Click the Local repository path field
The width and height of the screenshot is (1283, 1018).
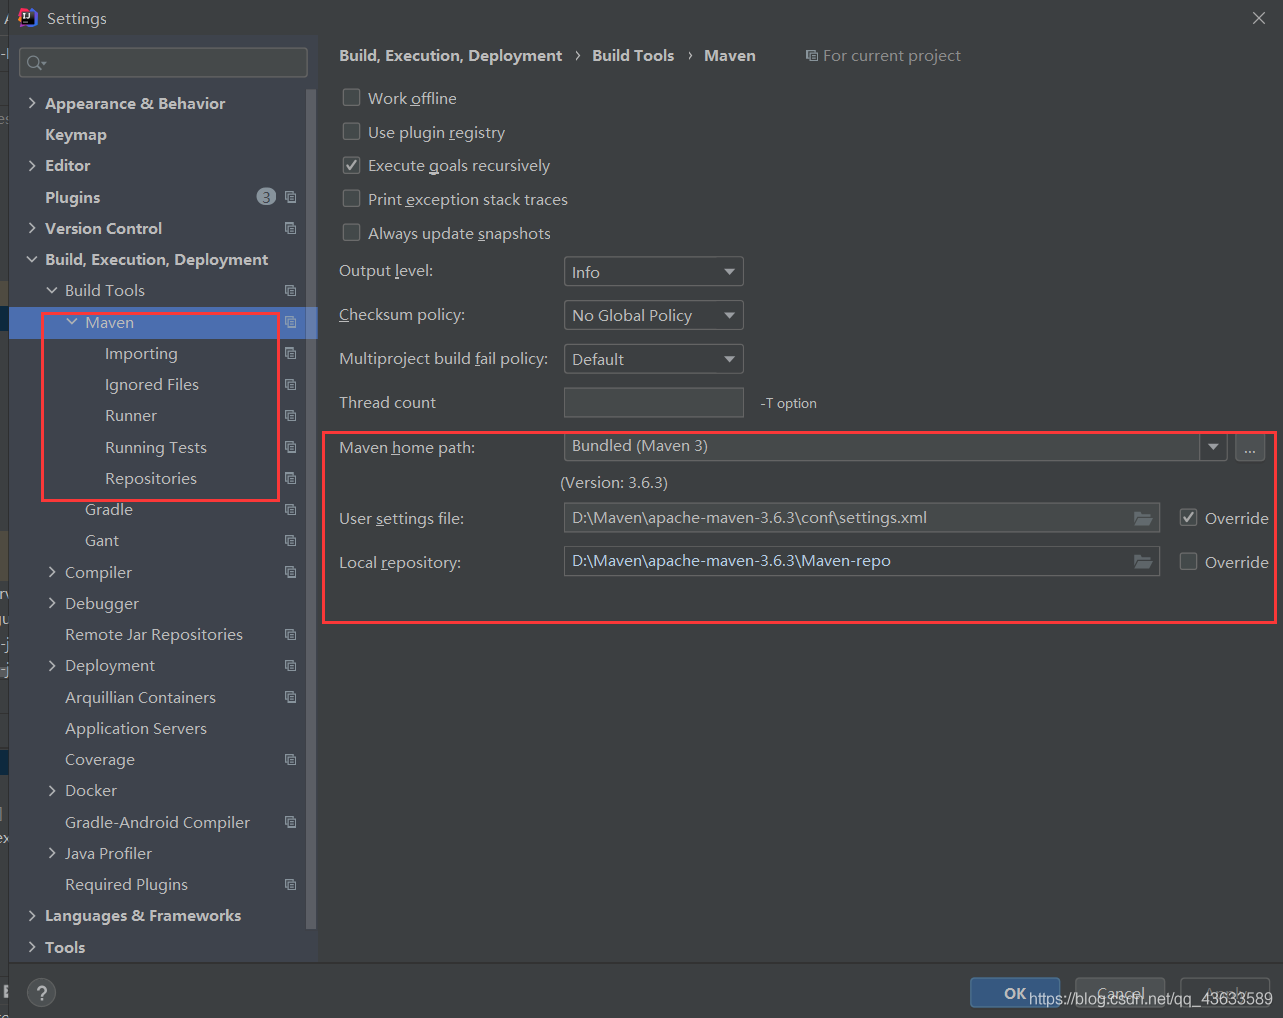pos(862,561)
